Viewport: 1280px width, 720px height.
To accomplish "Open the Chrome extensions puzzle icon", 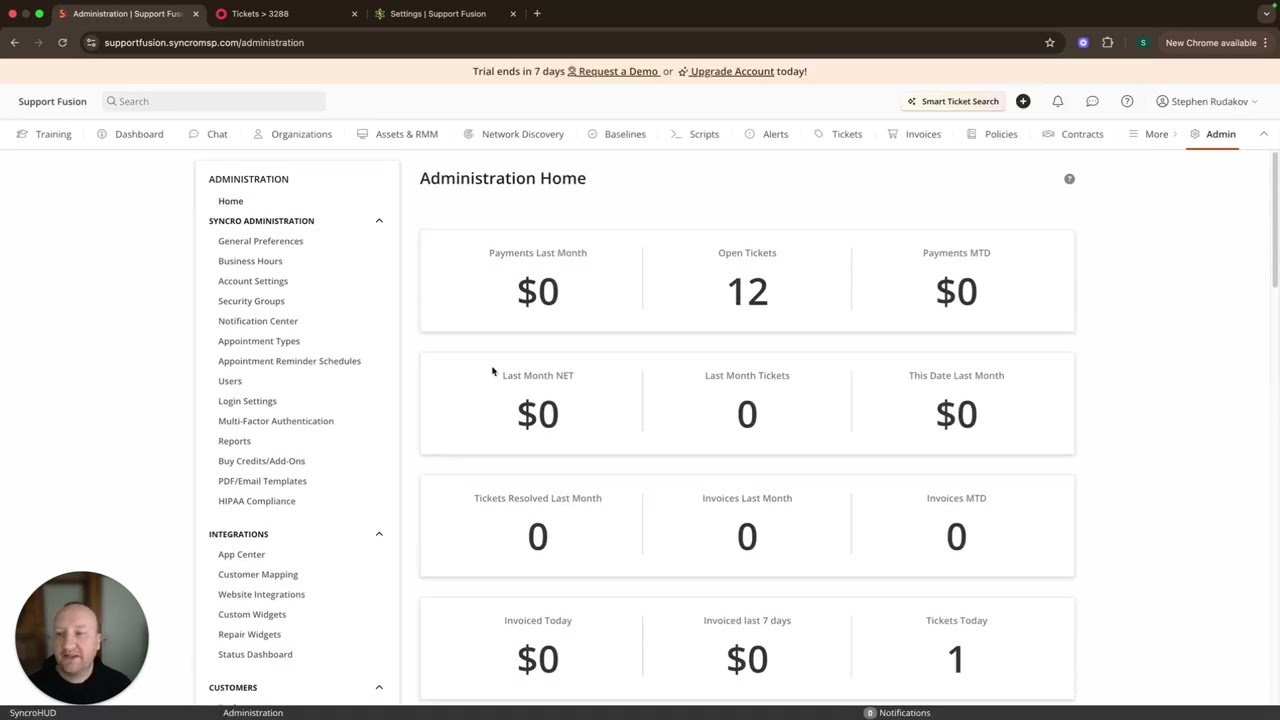I will click(1107, 43).
